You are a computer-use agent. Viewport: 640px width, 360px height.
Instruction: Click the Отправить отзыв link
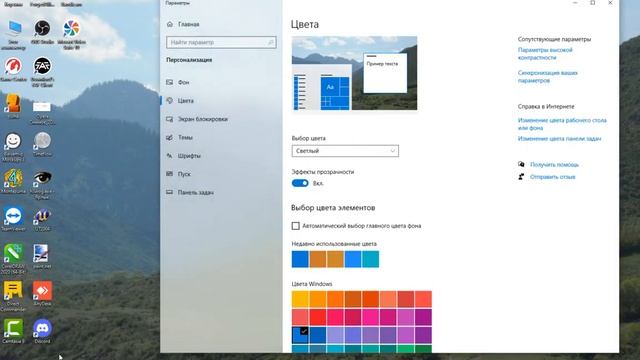(x=553, y=177)
